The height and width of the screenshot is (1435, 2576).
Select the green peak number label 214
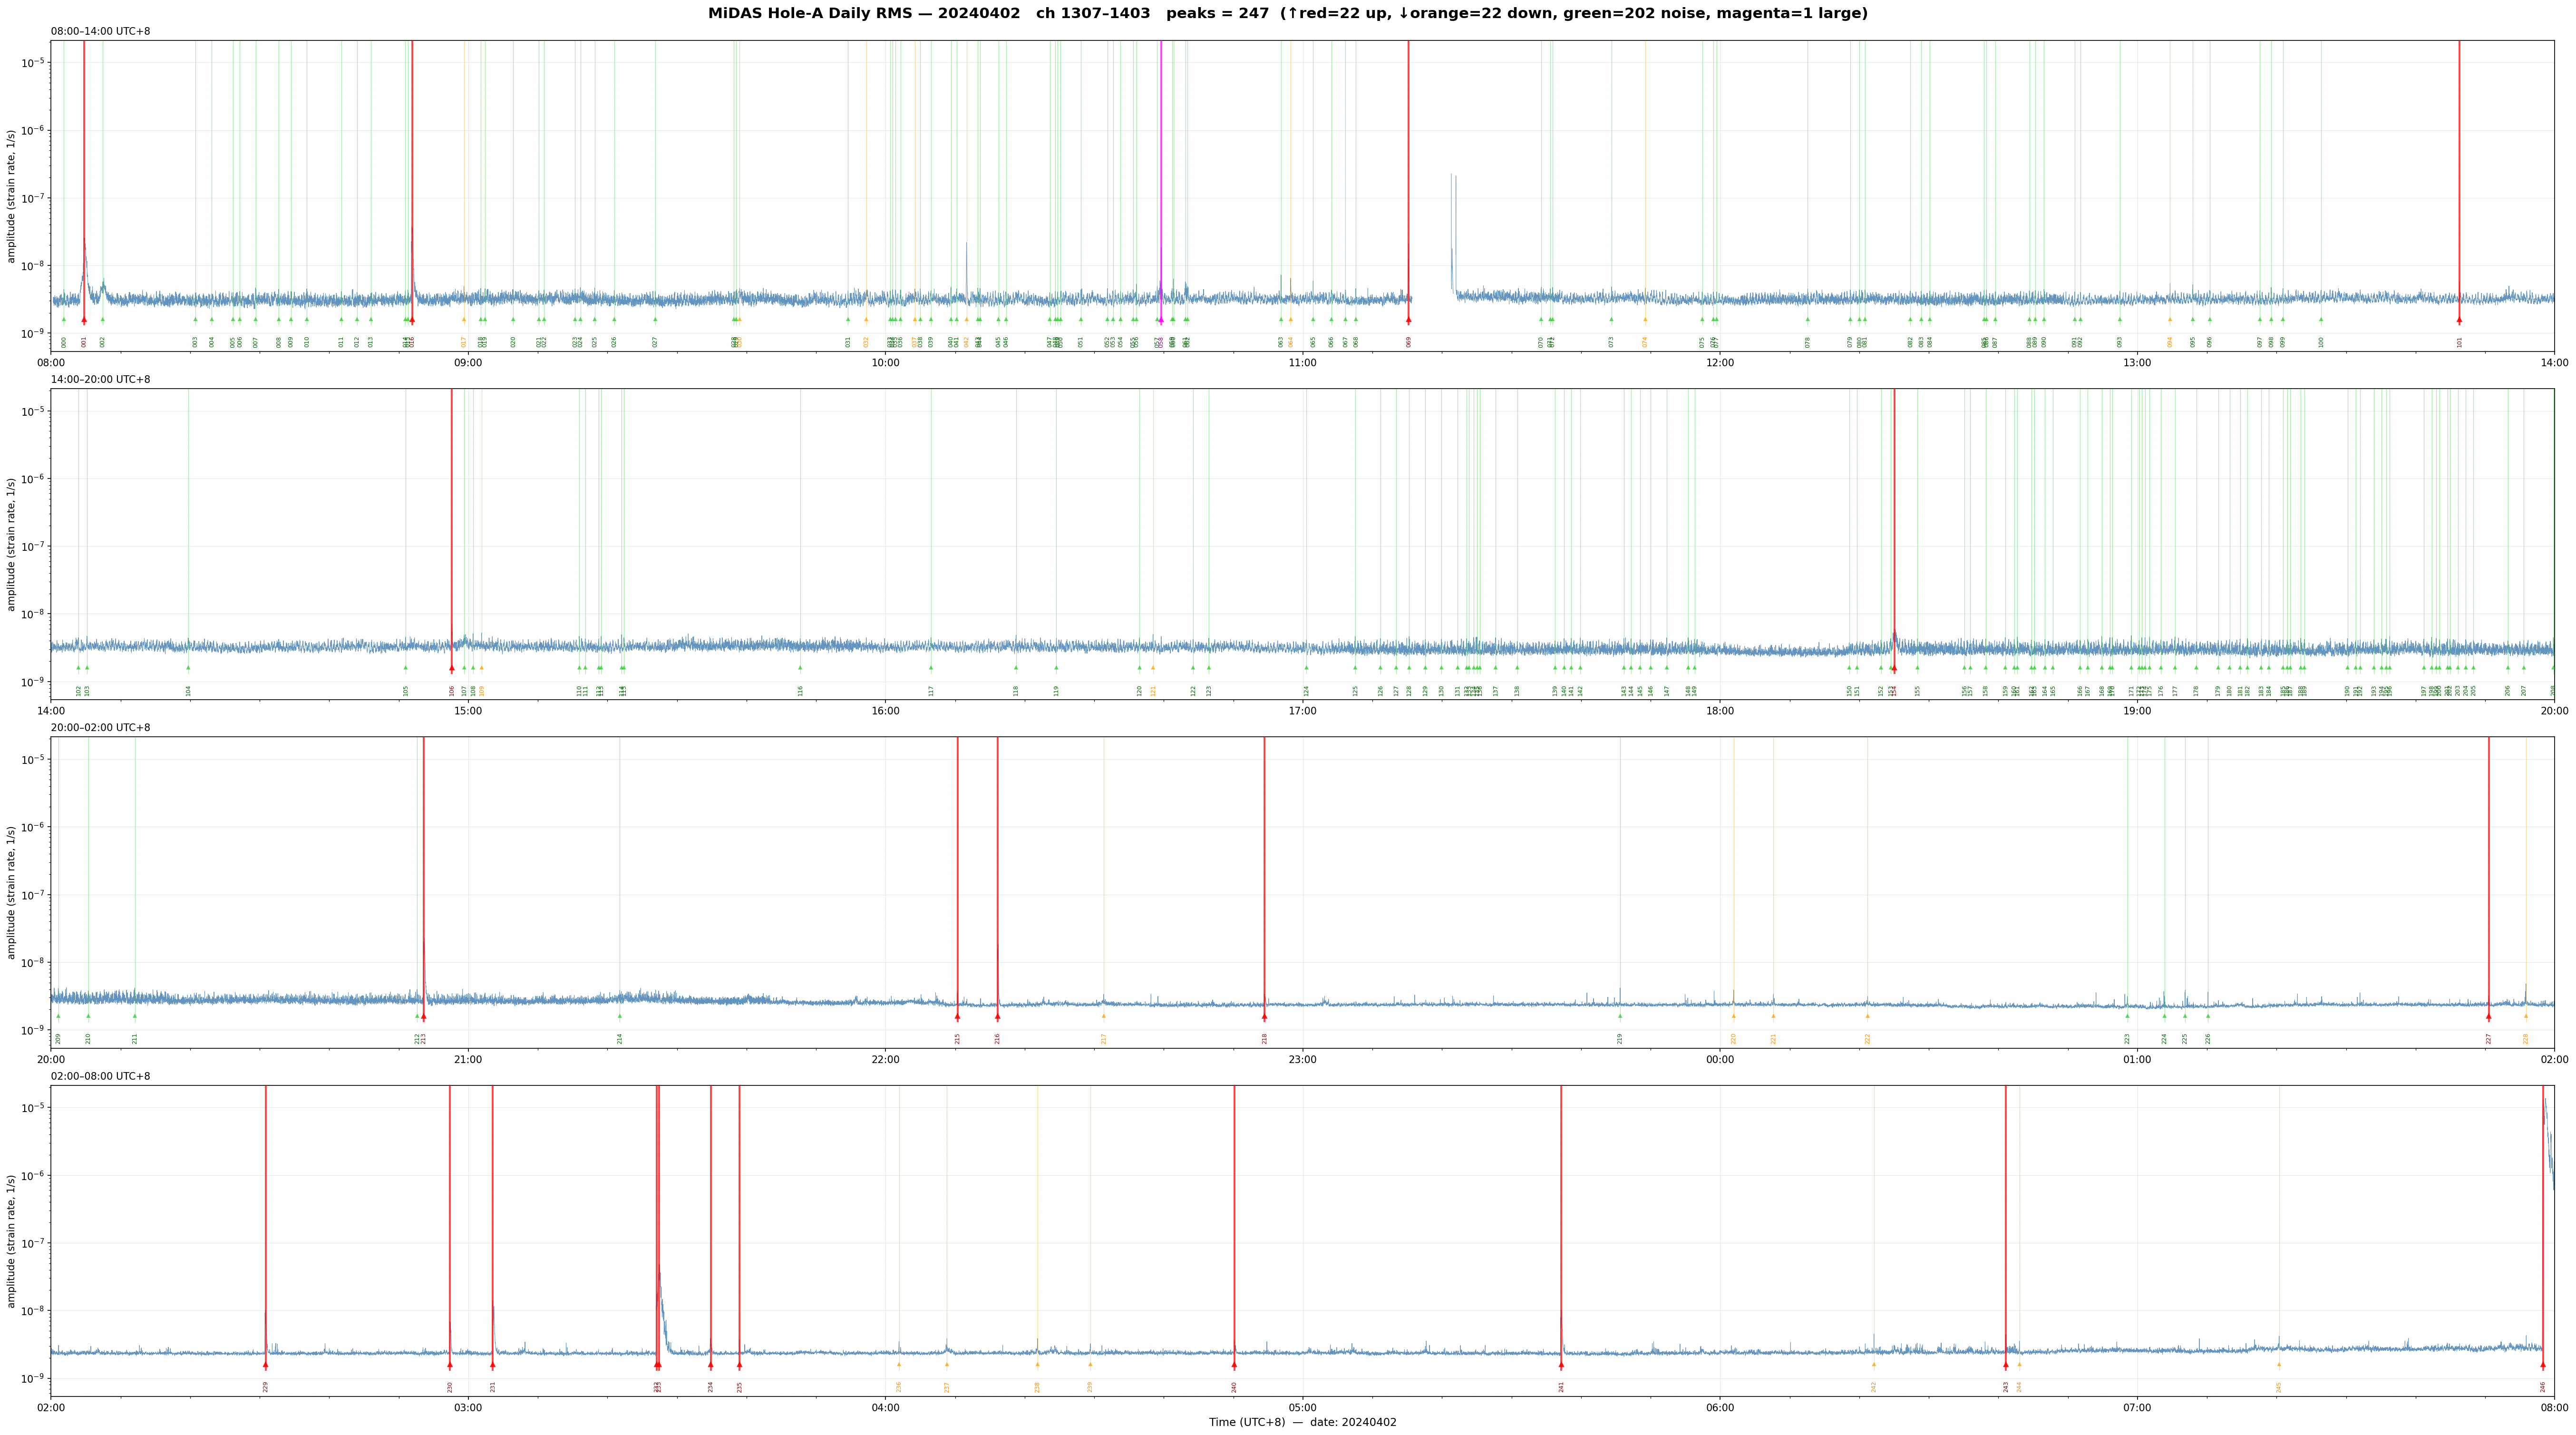(x=620, y=1038)
